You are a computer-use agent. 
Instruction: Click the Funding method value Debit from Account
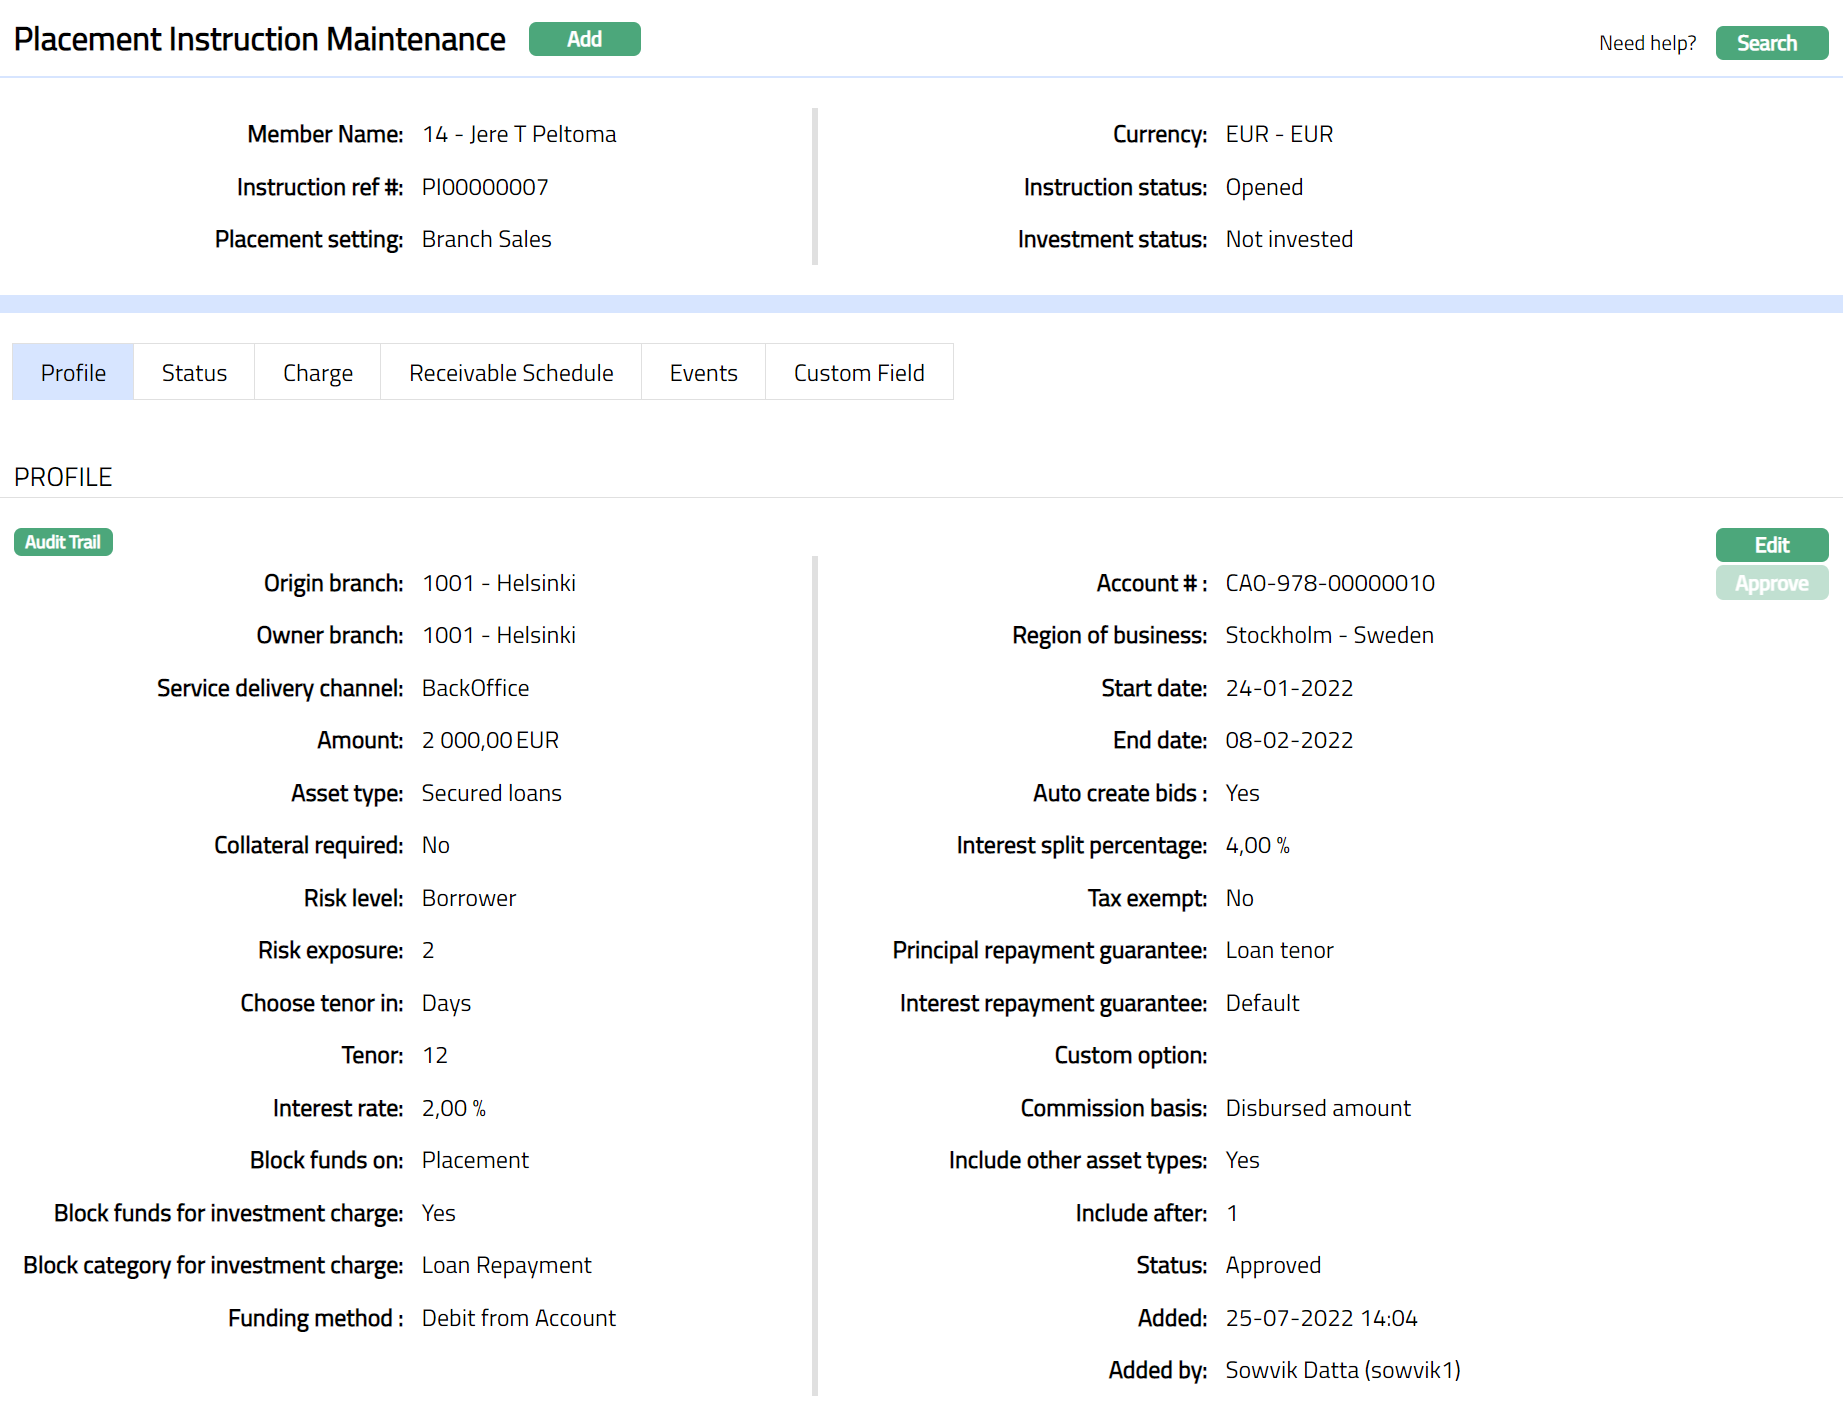(518, 1318)
